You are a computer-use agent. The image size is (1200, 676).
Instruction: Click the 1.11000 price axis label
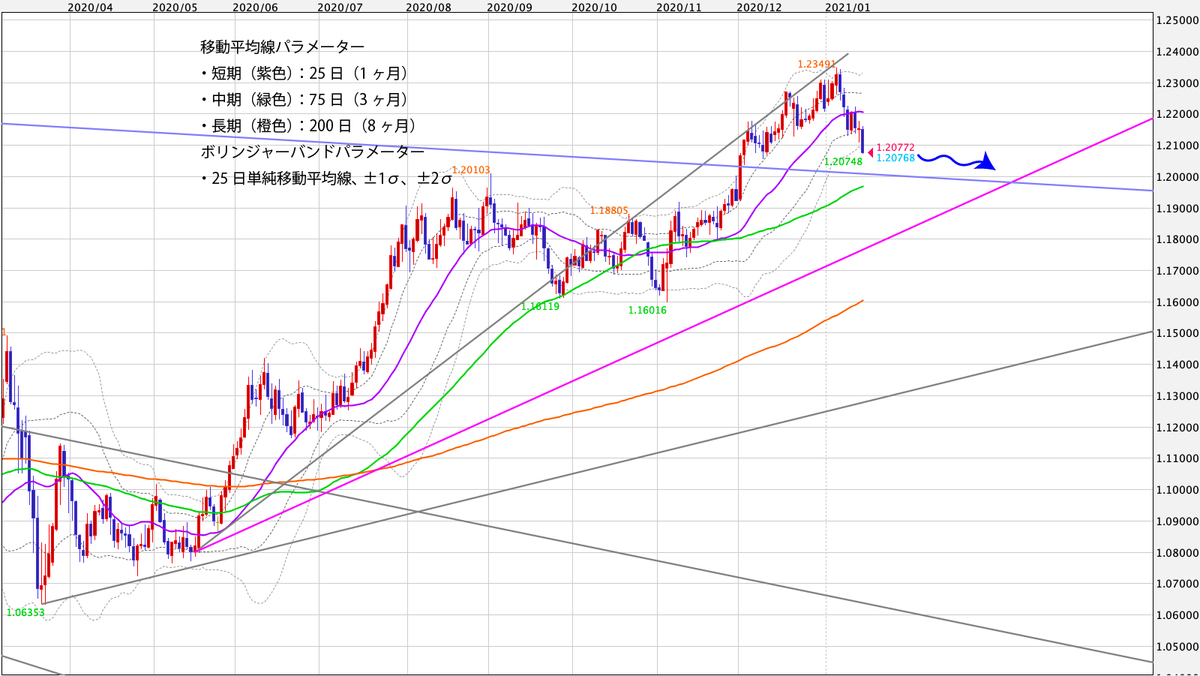pos(1176,458)
